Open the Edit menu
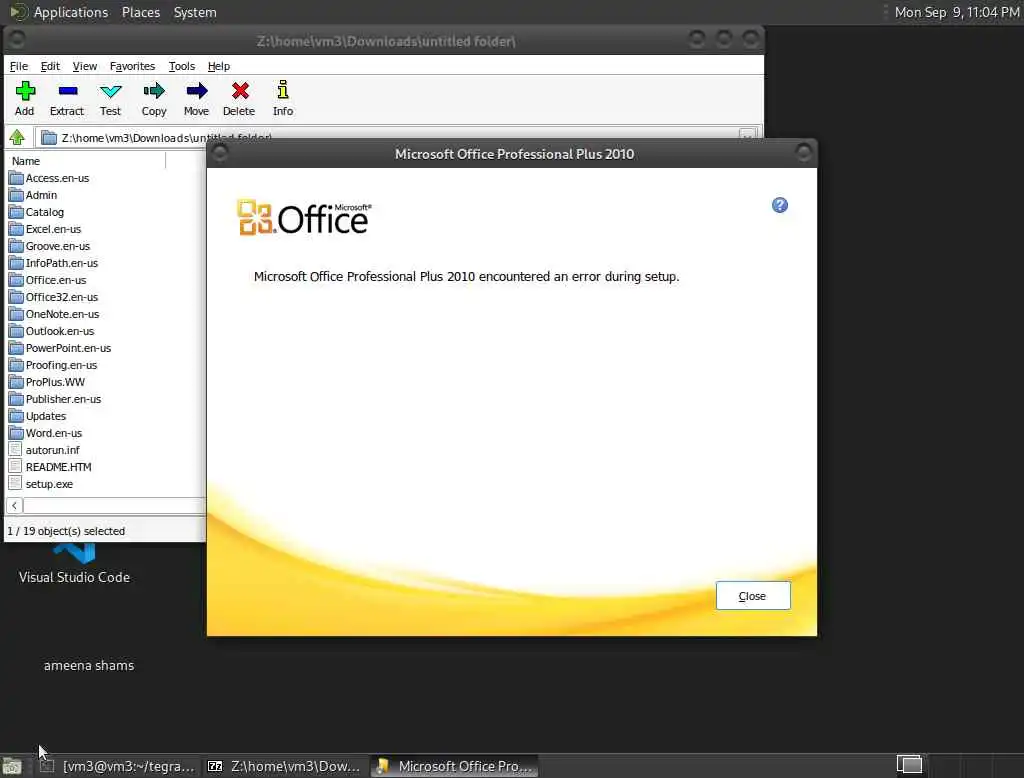 click(x=50, y=66)
